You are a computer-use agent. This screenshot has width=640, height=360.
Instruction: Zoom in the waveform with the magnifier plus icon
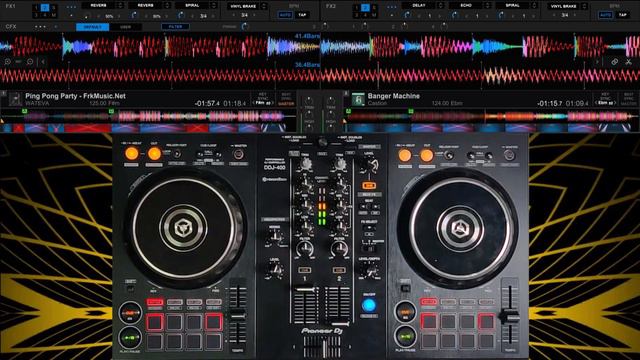tap(7, 62)
